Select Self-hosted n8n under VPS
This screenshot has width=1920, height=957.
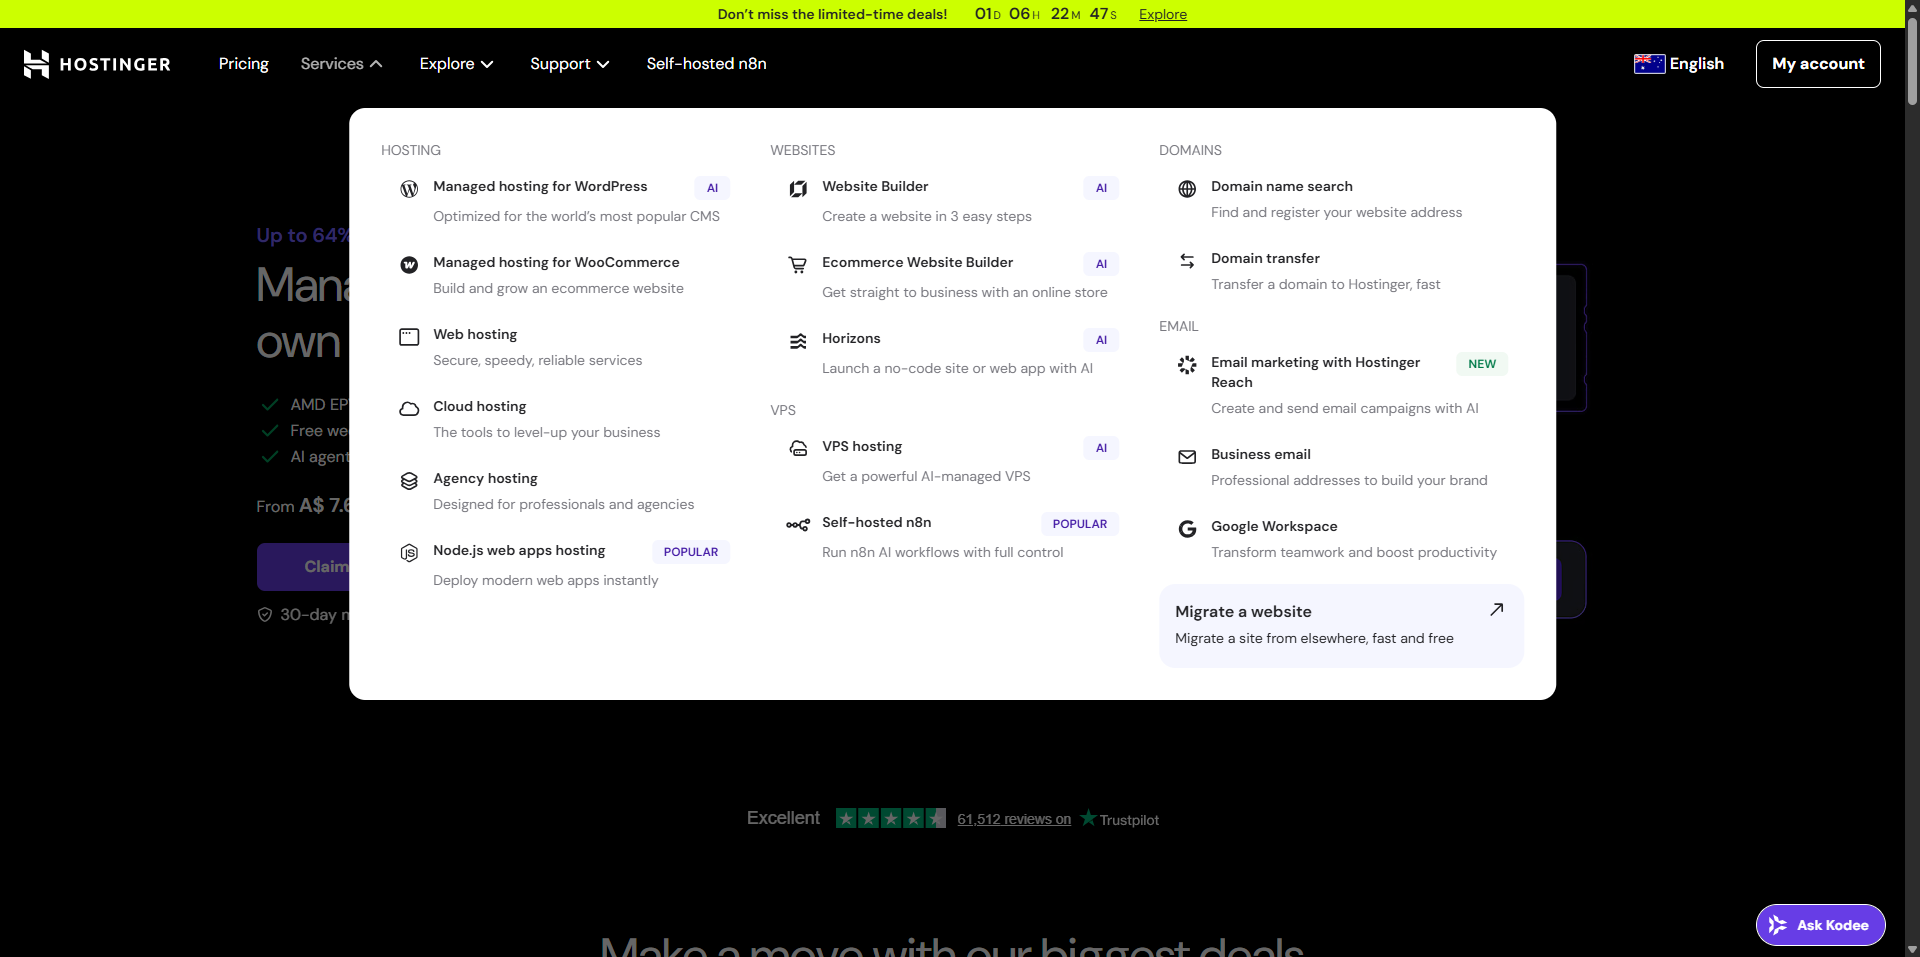click(x=953, y=537)
